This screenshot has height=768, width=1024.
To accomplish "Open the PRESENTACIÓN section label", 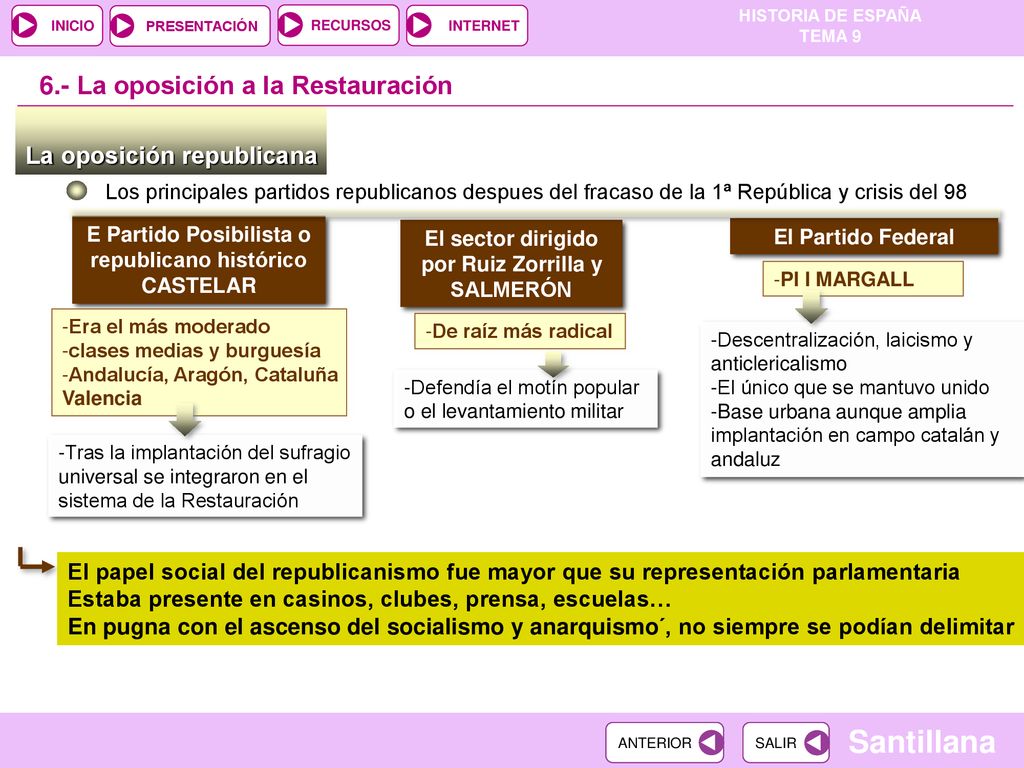I will point(202,26).
